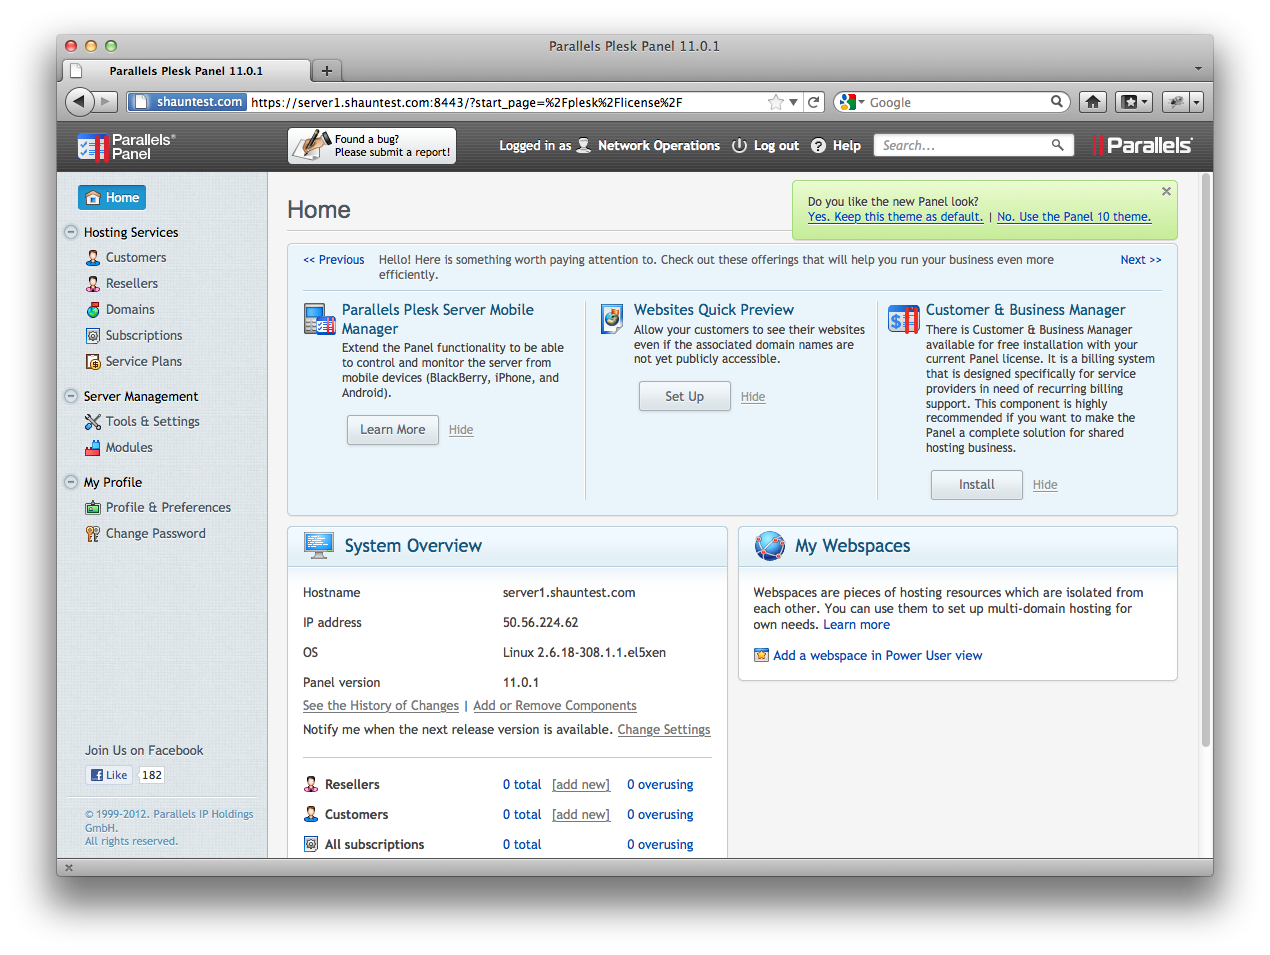Click the browser reload icon
The width and height of the screenshot is (1270, 955).
[x=814, y=102]
